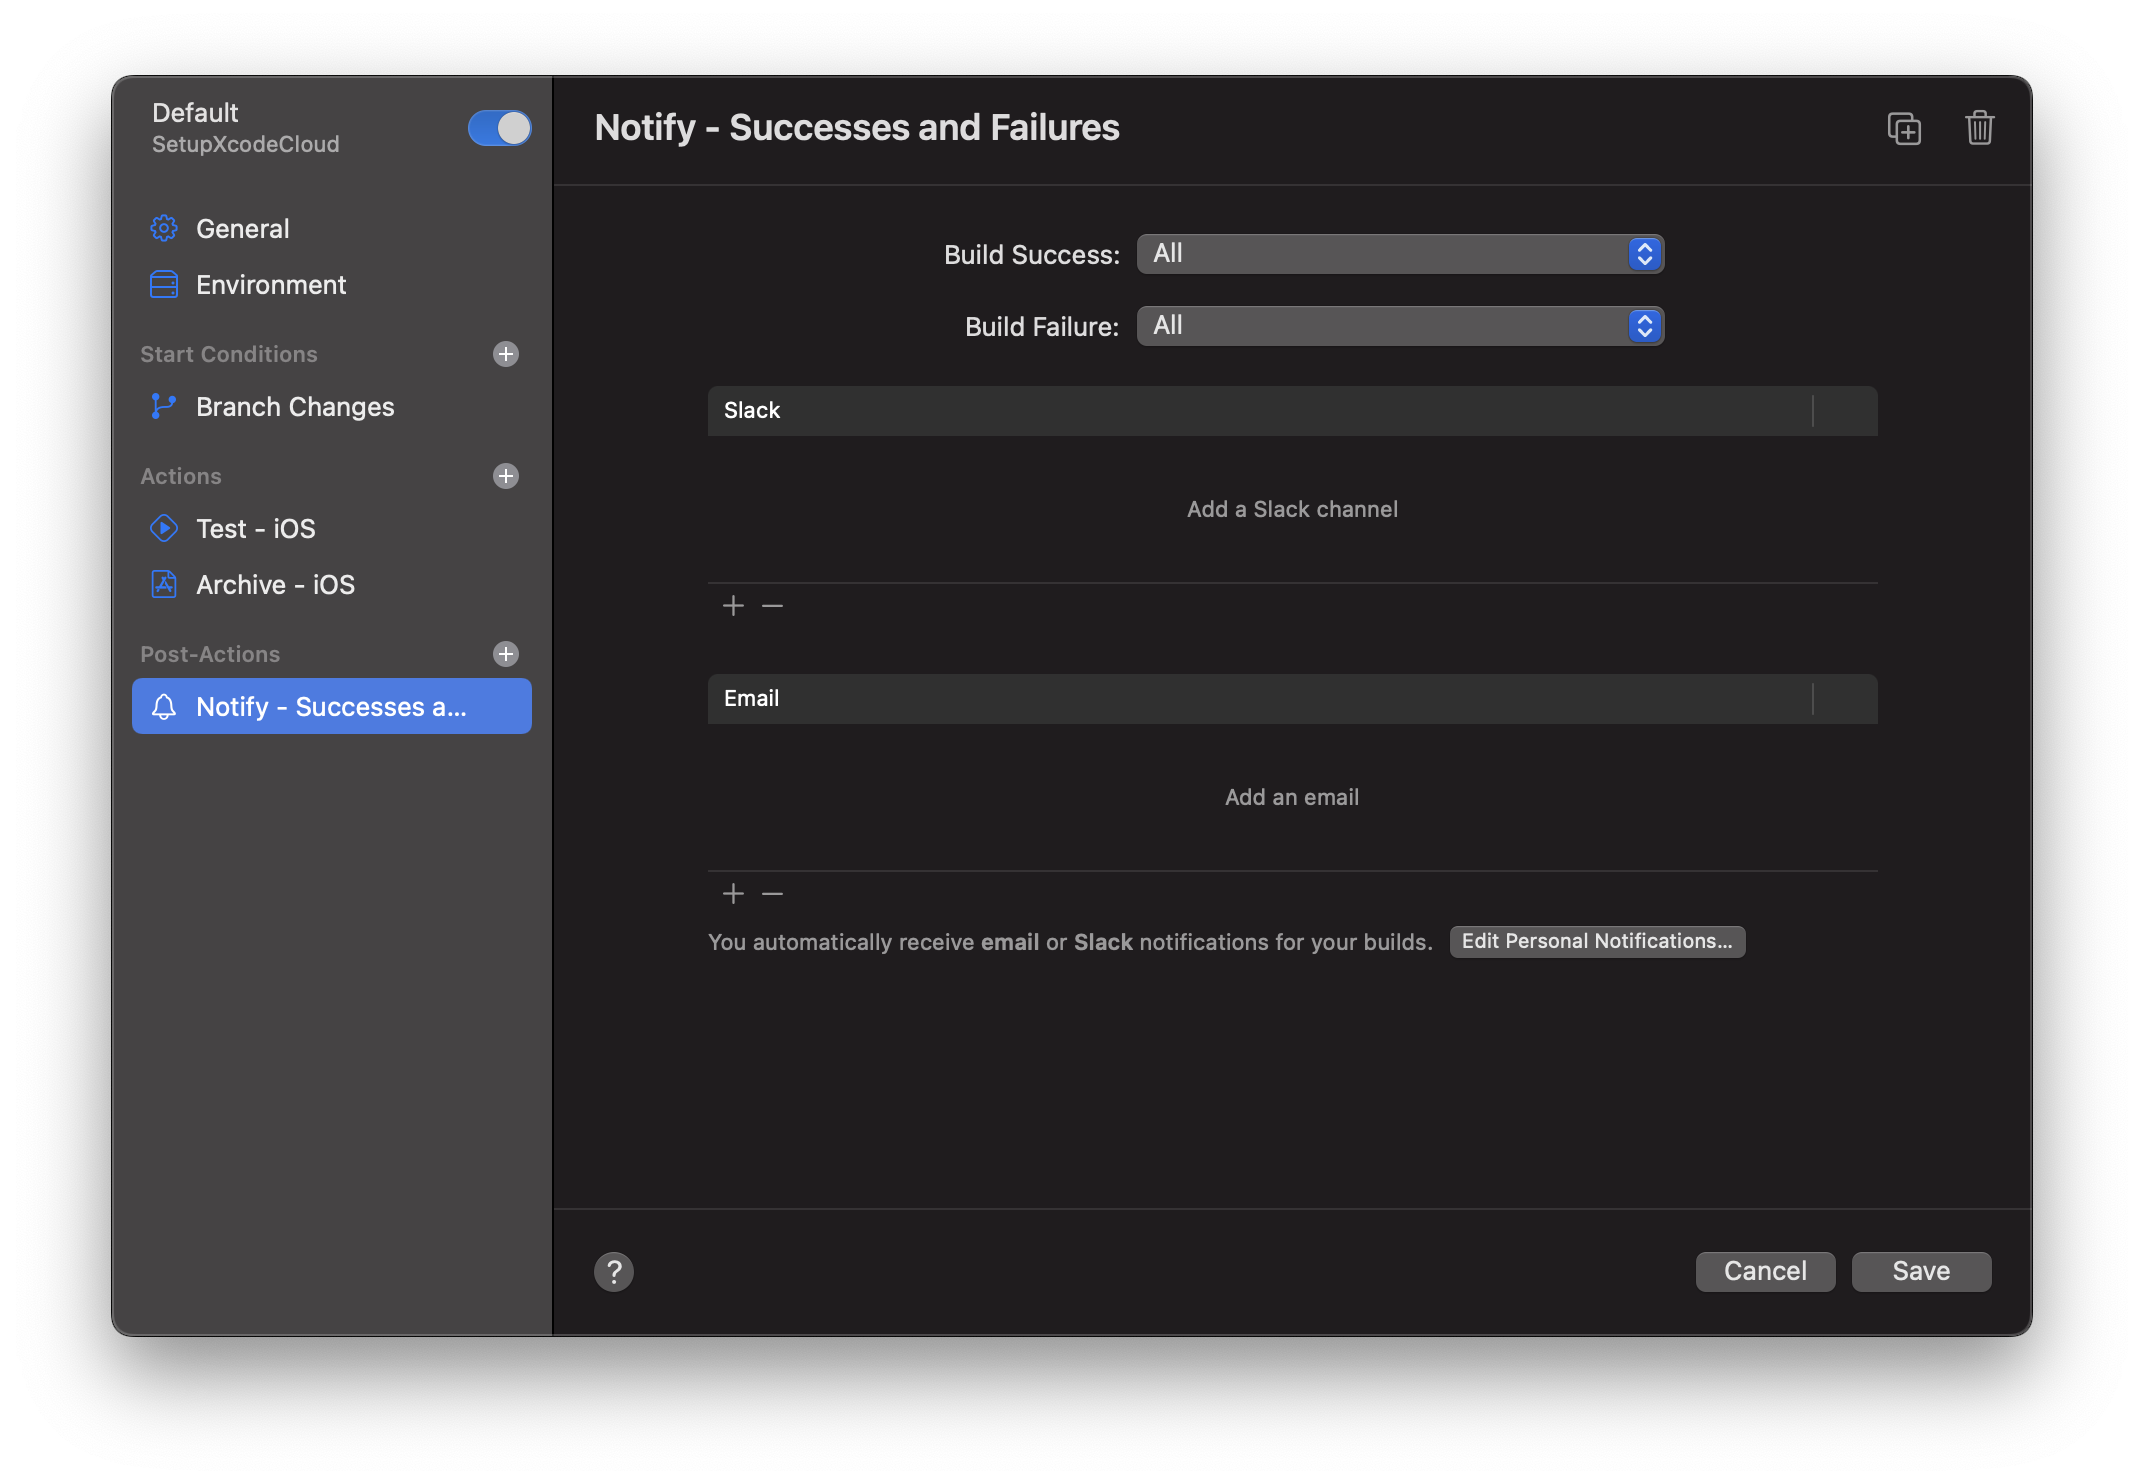Image resolution: width=2144 pixels, height=1484 pixels.
Task: Click the notification bell icon
Action: click(163, 705)
